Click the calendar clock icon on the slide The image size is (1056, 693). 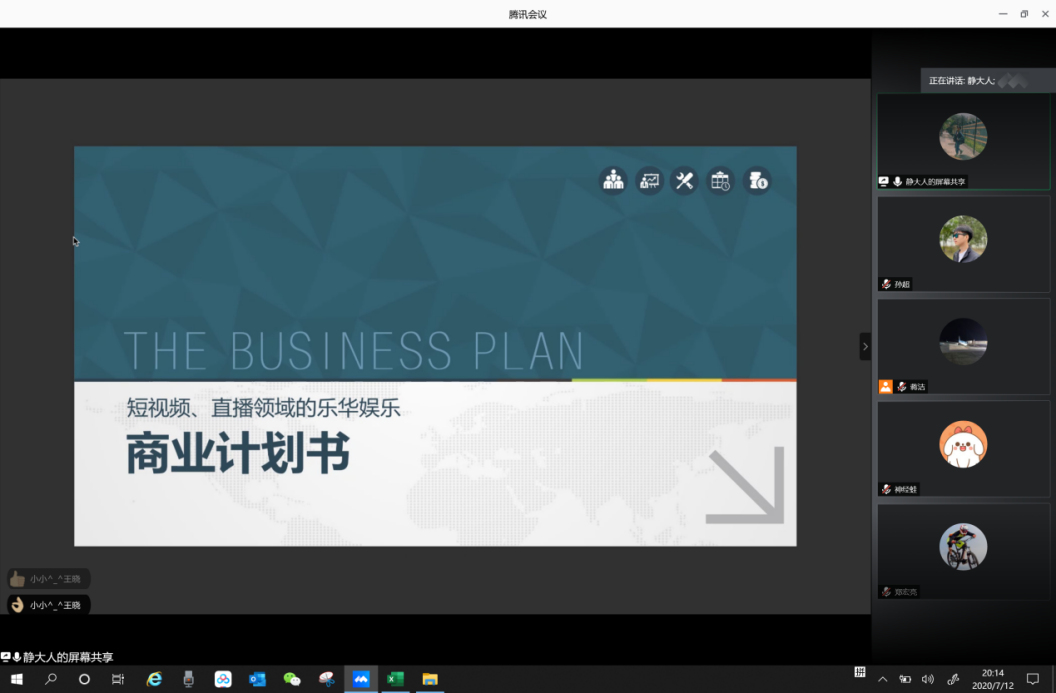coord(720,180)
